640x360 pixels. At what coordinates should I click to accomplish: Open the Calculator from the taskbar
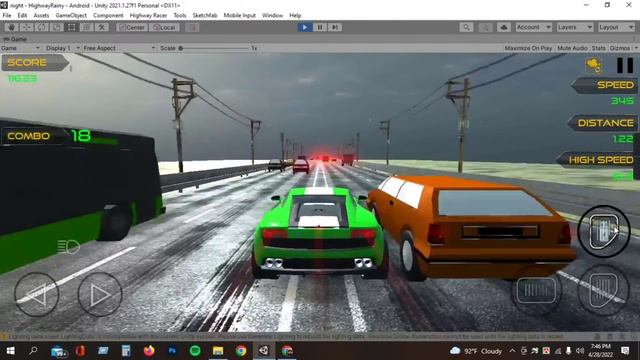(126, 351)
